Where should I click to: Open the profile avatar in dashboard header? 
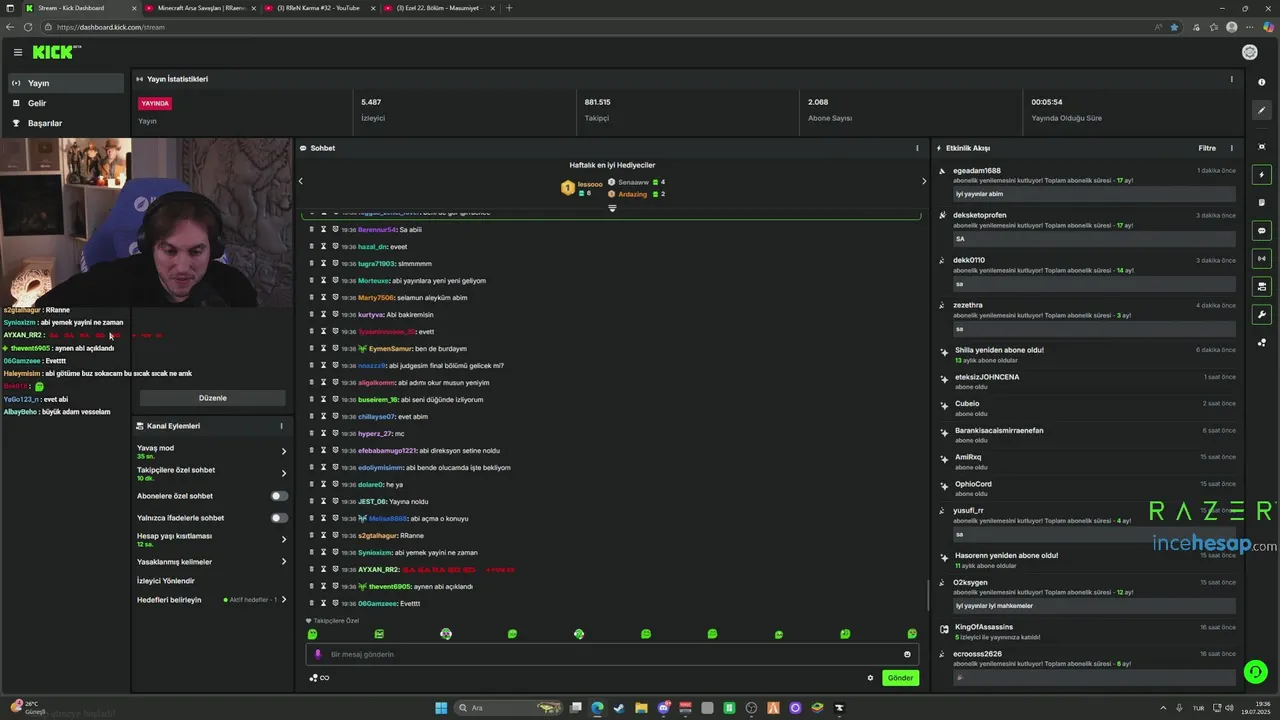[x=1249, y=52]
